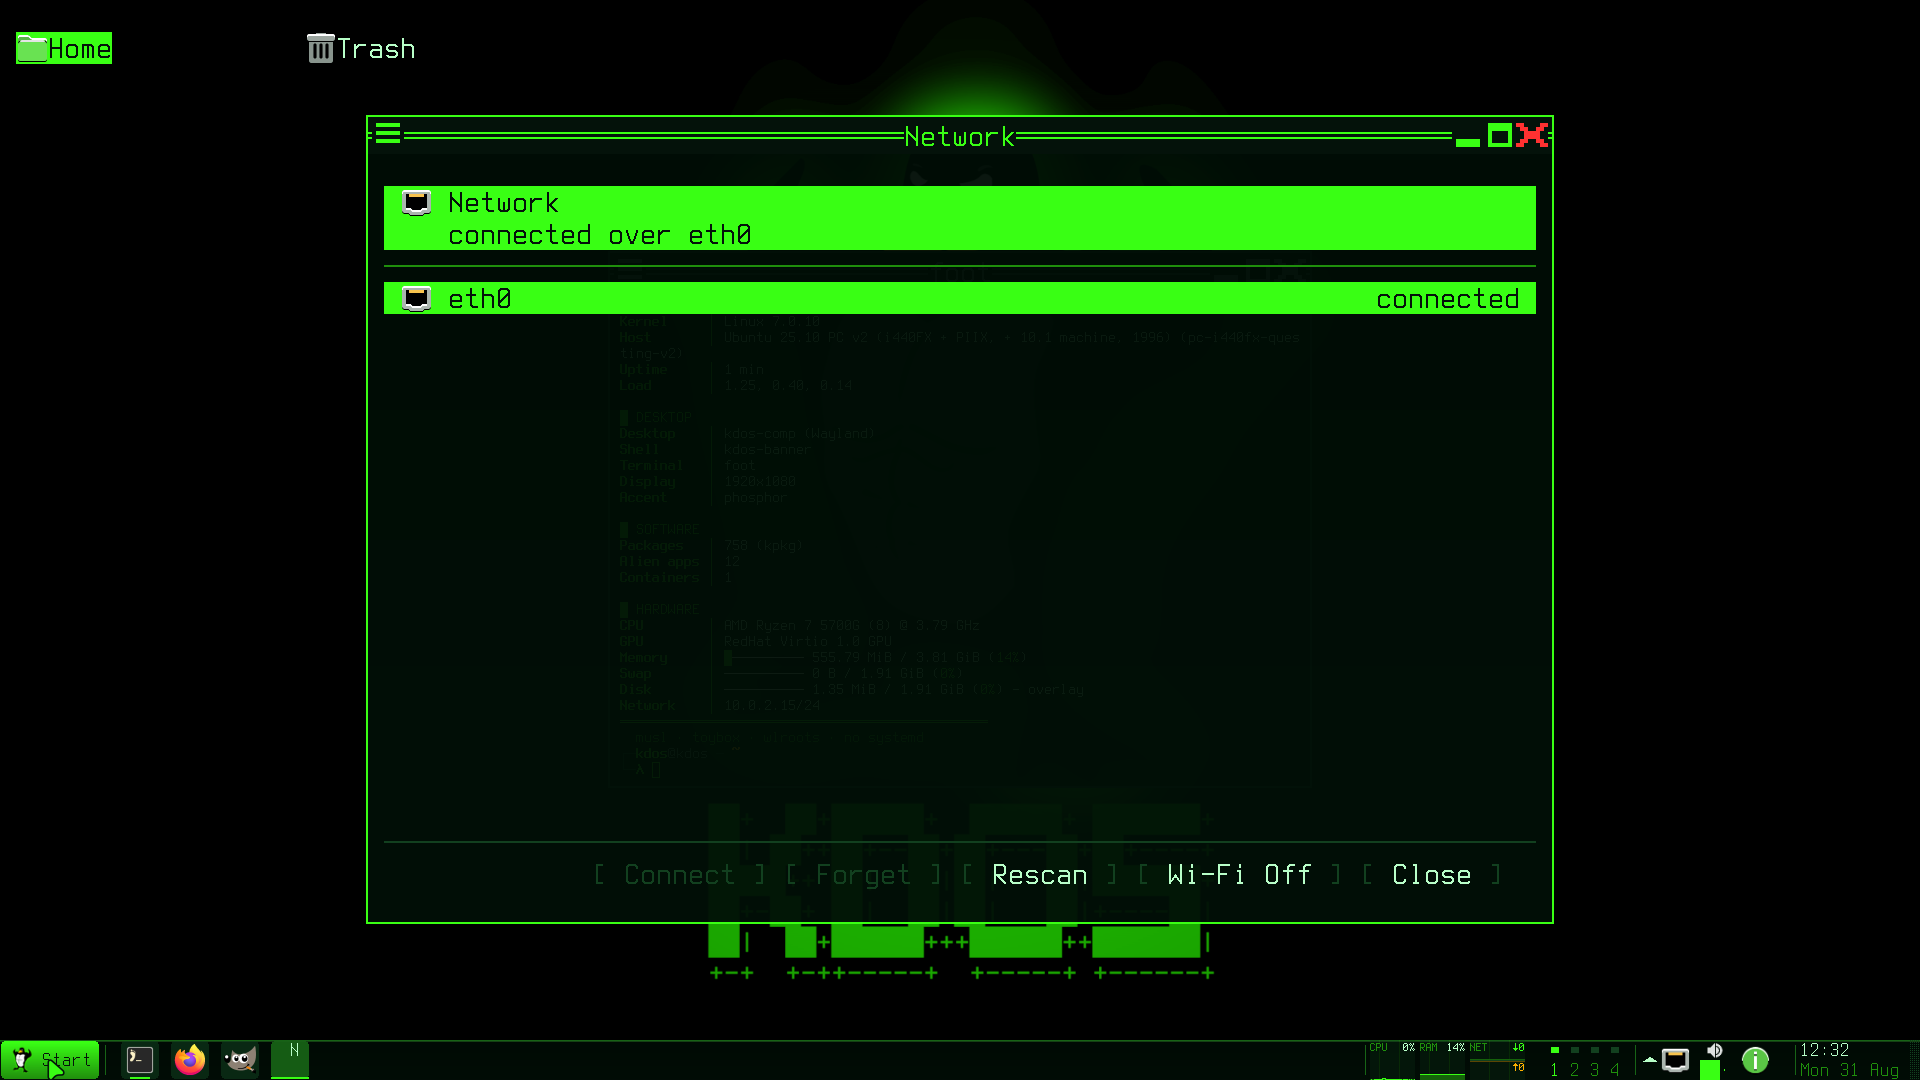Switch to the Network task in taskbar

coord(290,1060)
